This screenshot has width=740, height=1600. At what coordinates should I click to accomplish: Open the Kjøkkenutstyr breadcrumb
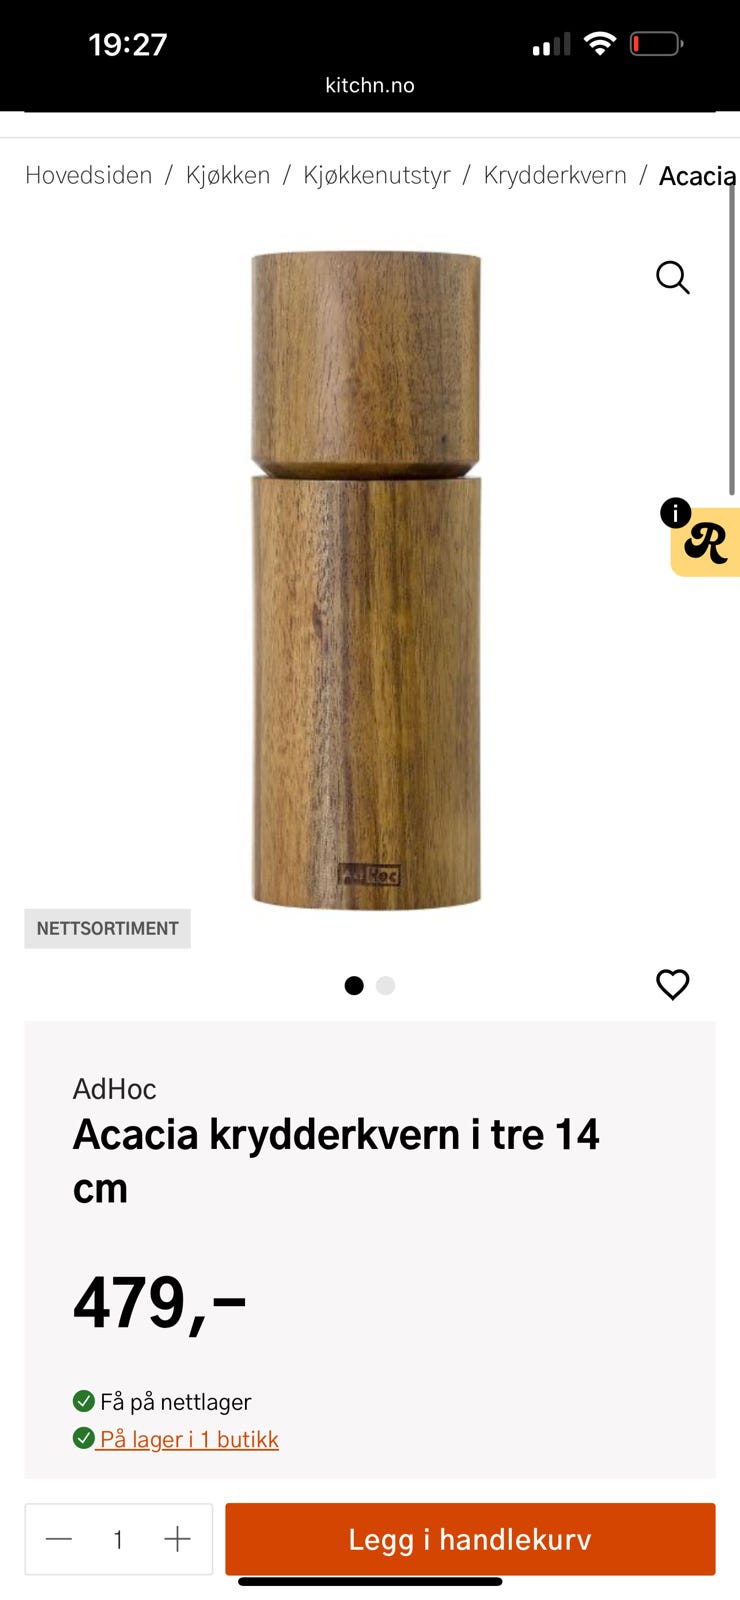(377, 175)
